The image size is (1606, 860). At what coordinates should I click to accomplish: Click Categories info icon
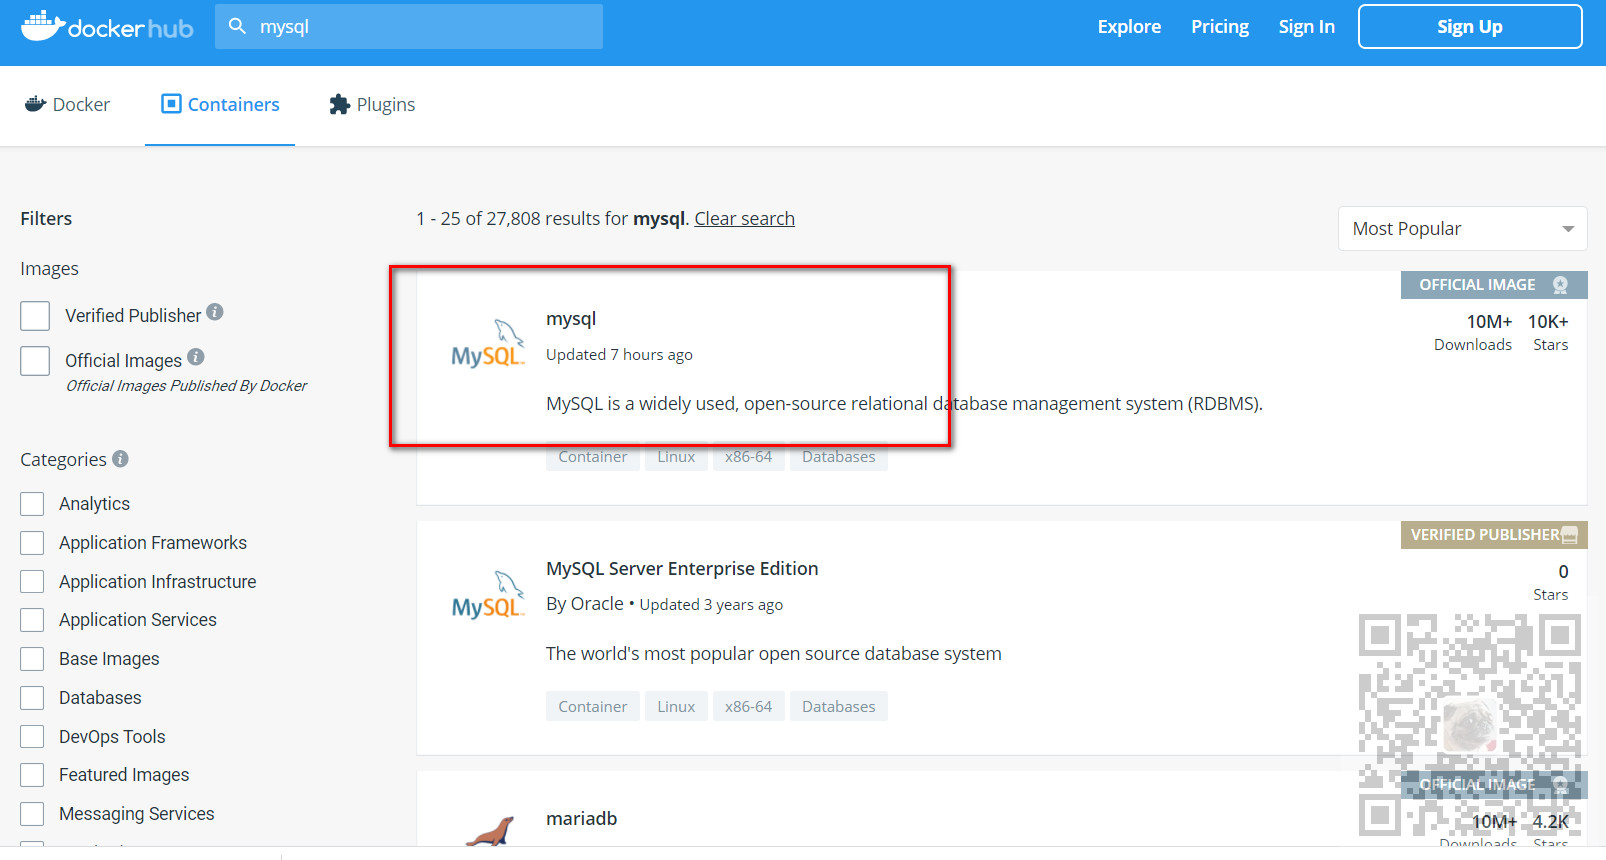click(120, 458)
